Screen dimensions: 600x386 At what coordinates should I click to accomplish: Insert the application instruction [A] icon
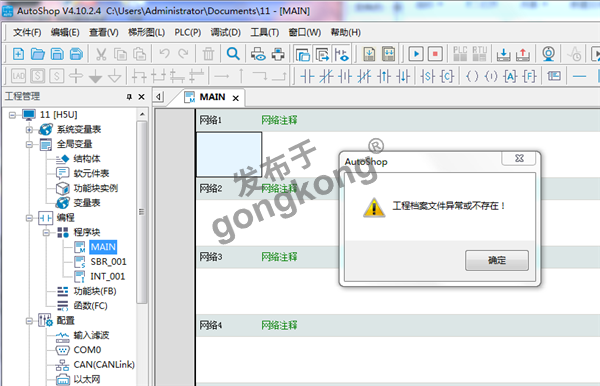point(510,76)
